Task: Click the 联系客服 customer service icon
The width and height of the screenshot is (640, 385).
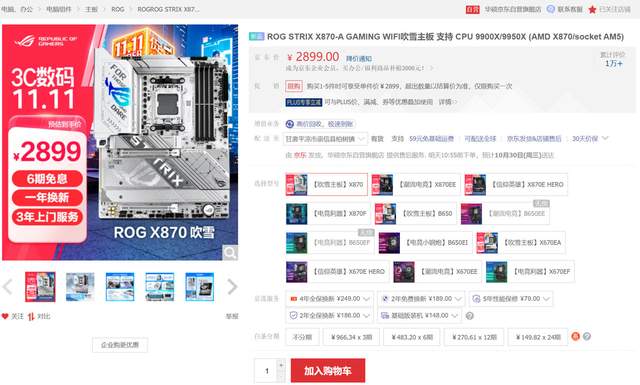Action: [x=551, y=9]
